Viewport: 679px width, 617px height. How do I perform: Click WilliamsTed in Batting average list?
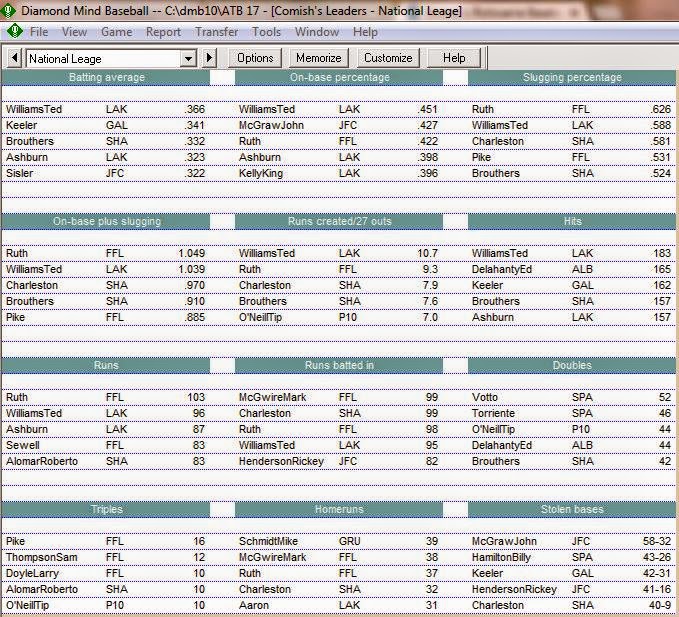34,110
